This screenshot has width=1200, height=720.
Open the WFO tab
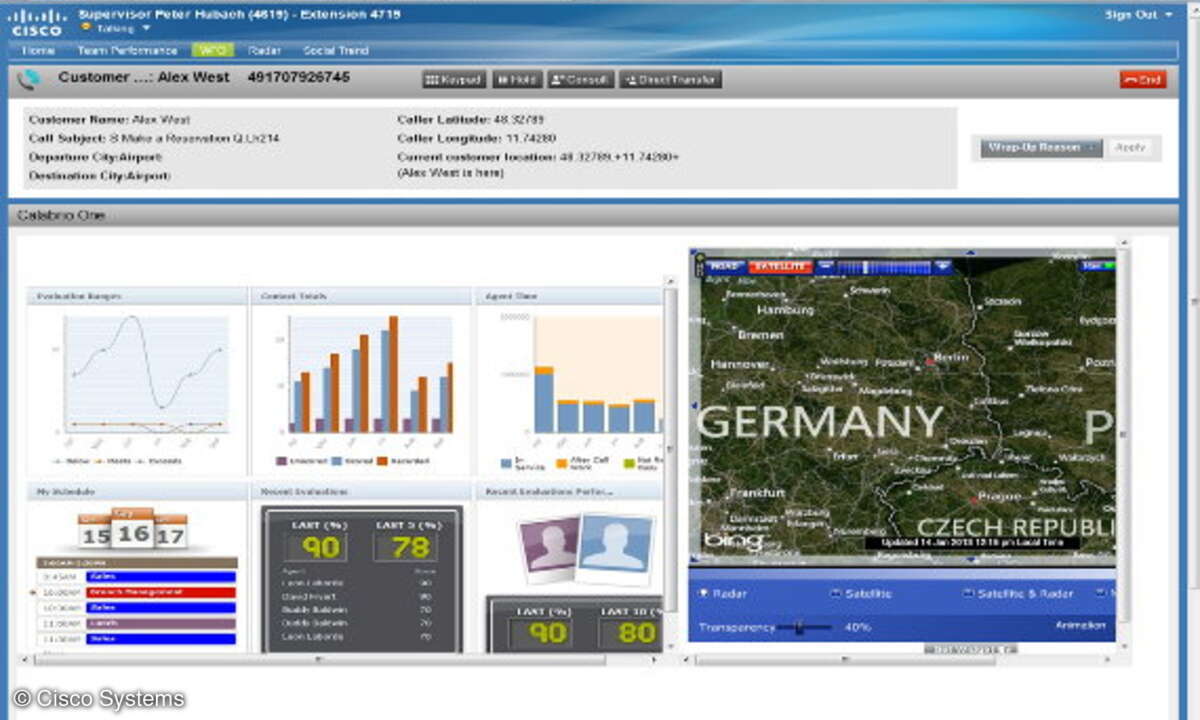211,50
